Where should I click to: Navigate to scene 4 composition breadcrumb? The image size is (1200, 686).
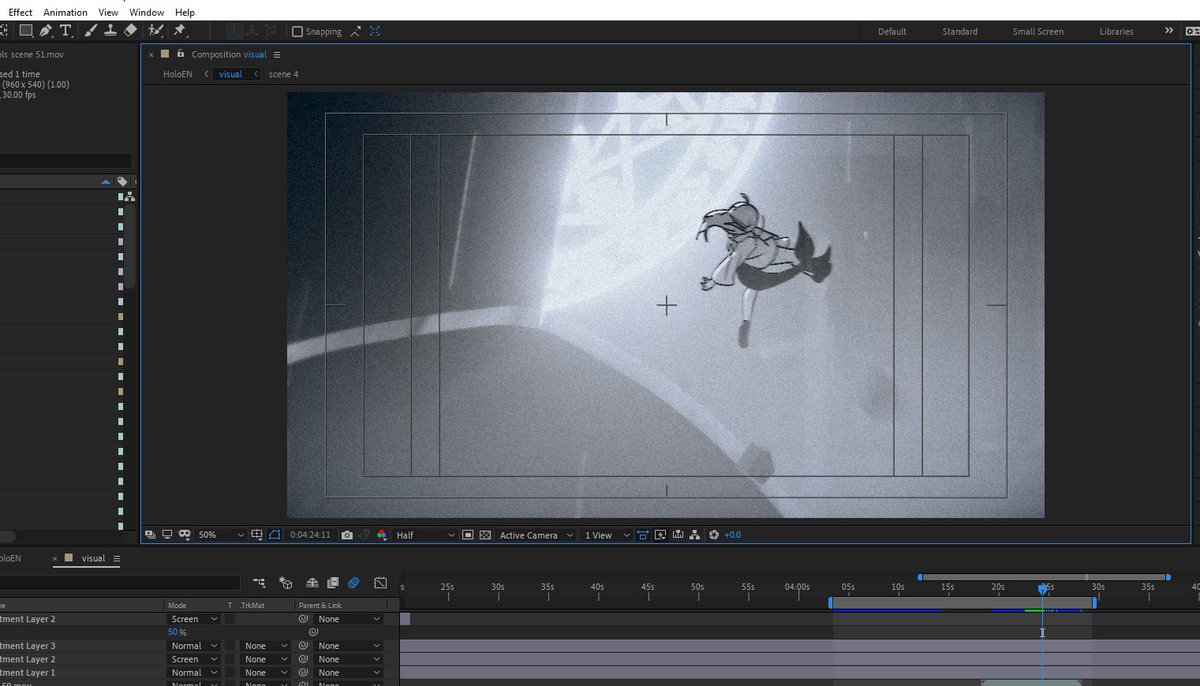click(x=283, y=74)
